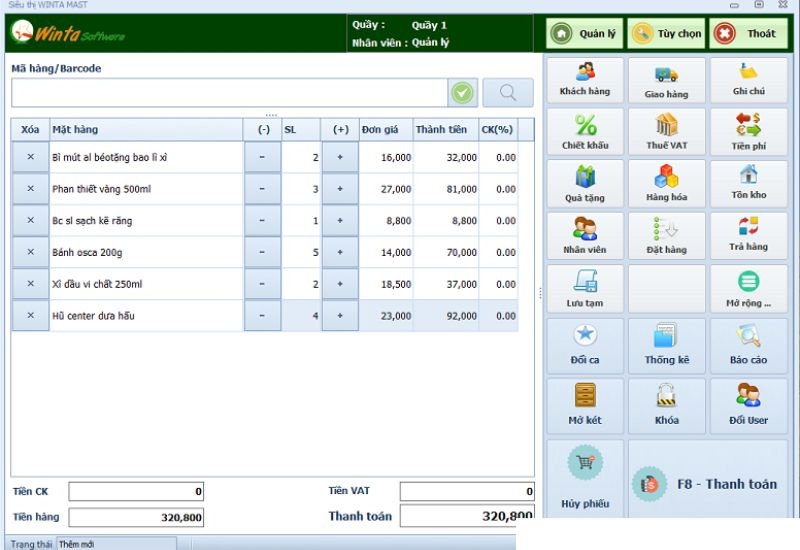Increase quantity of Xì dầu vi chất
Viewport: 800px width, 550px height.
(340, 284)
